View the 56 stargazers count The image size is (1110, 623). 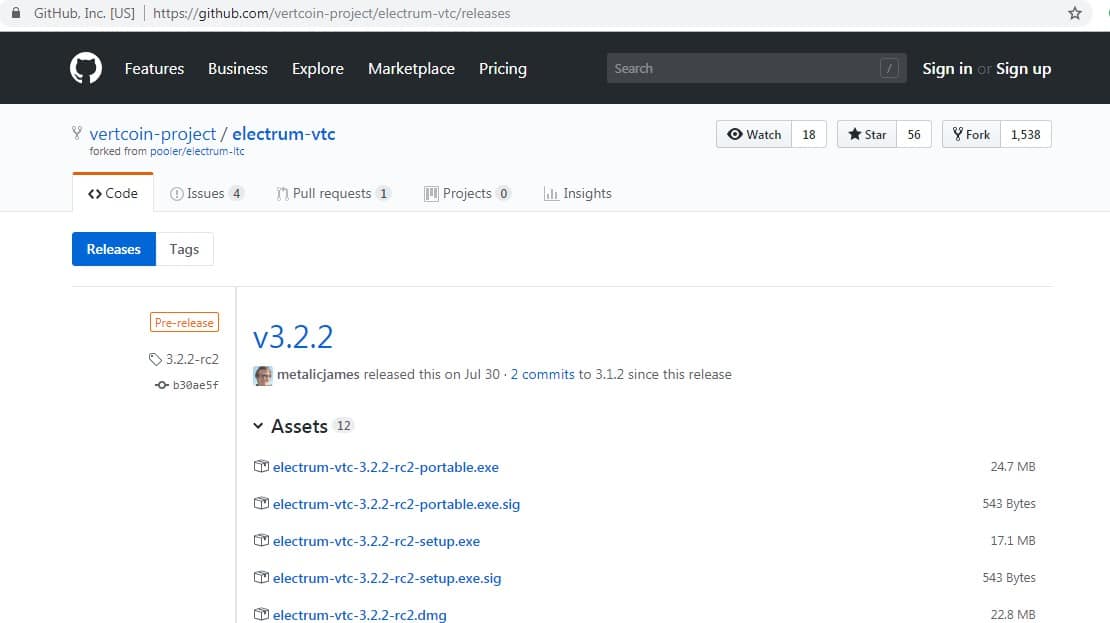(x=914, y=135)
